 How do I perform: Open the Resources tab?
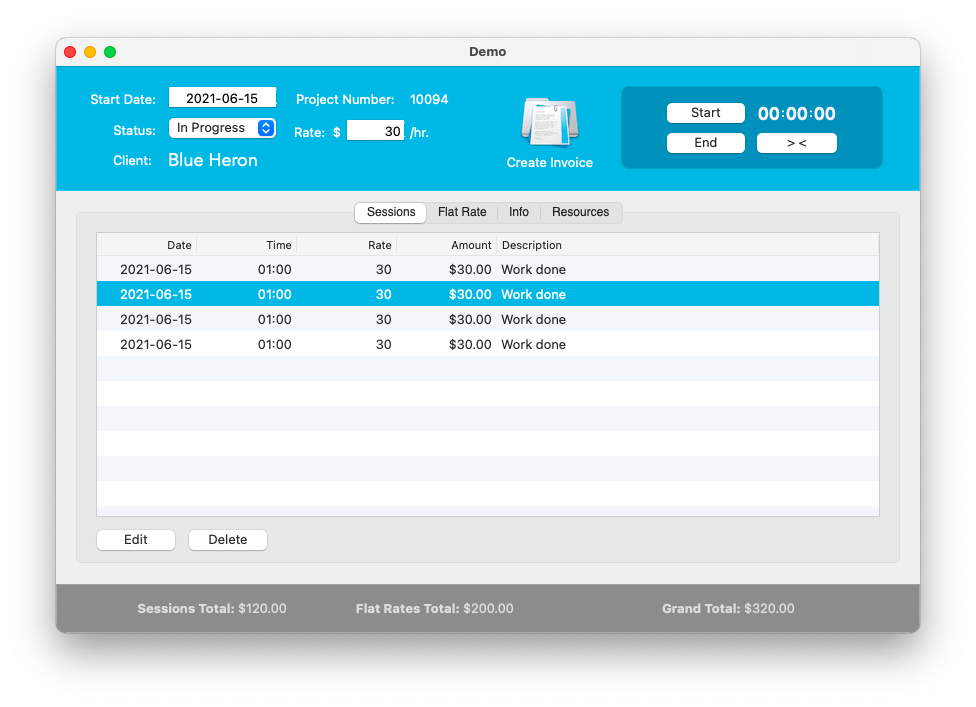pos(580,212)
